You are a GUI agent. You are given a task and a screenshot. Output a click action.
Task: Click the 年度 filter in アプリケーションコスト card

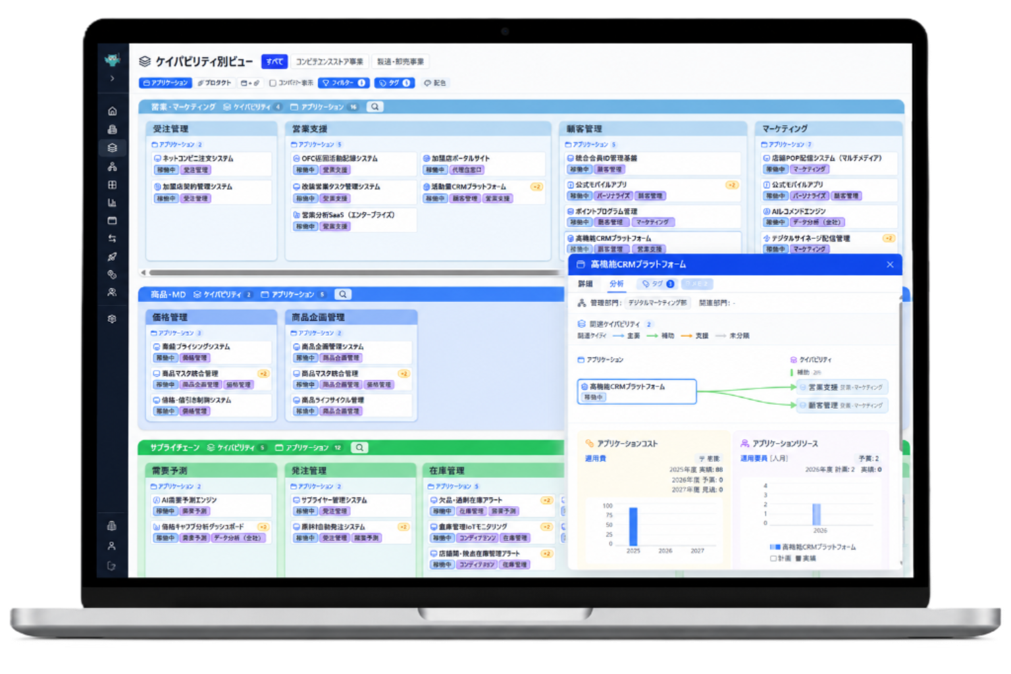click(710, 459)
